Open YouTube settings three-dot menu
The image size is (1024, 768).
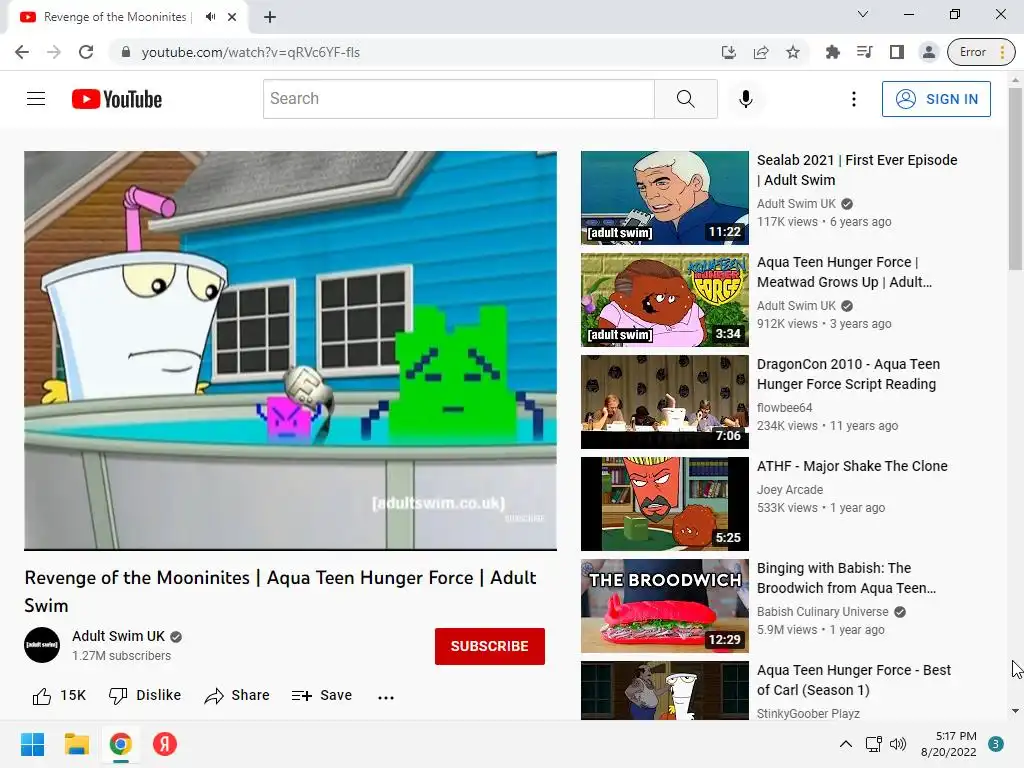point(854,99)
